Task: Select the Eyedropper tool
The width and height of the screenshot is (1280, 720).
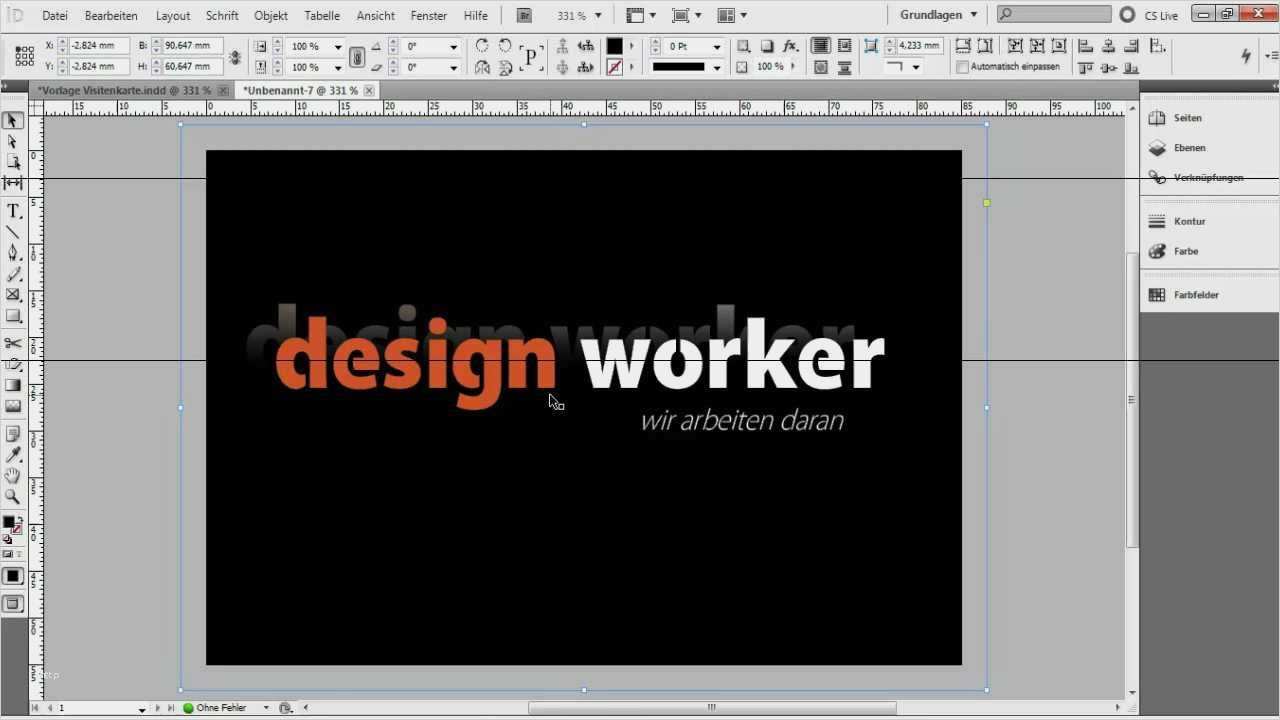Action: (13, 454)
